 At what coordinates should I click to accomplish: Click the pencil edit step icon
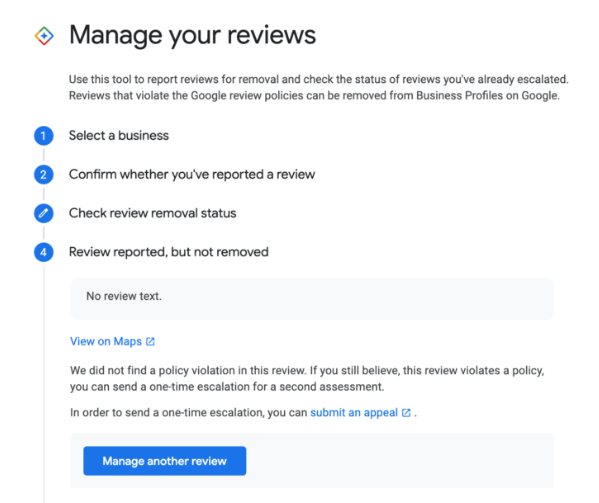point(44,213)
